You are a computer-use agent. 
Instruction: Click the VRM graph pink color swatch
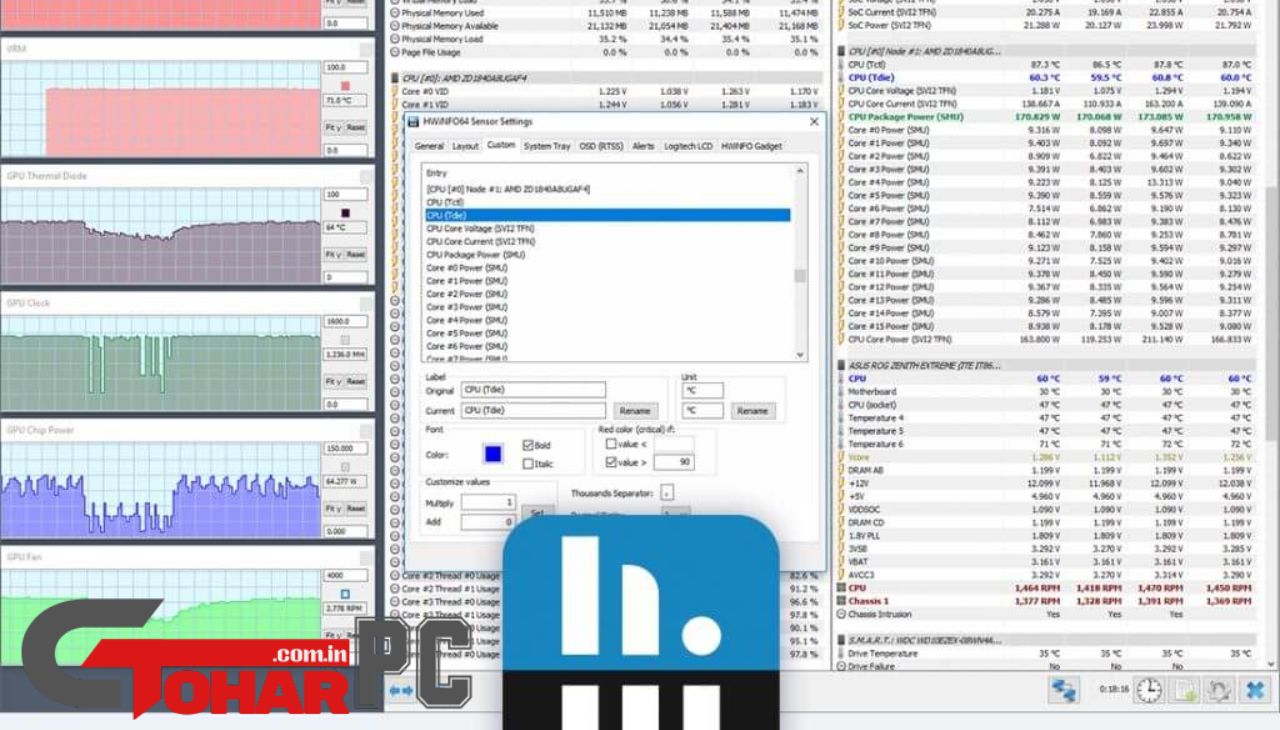(345, 86)
